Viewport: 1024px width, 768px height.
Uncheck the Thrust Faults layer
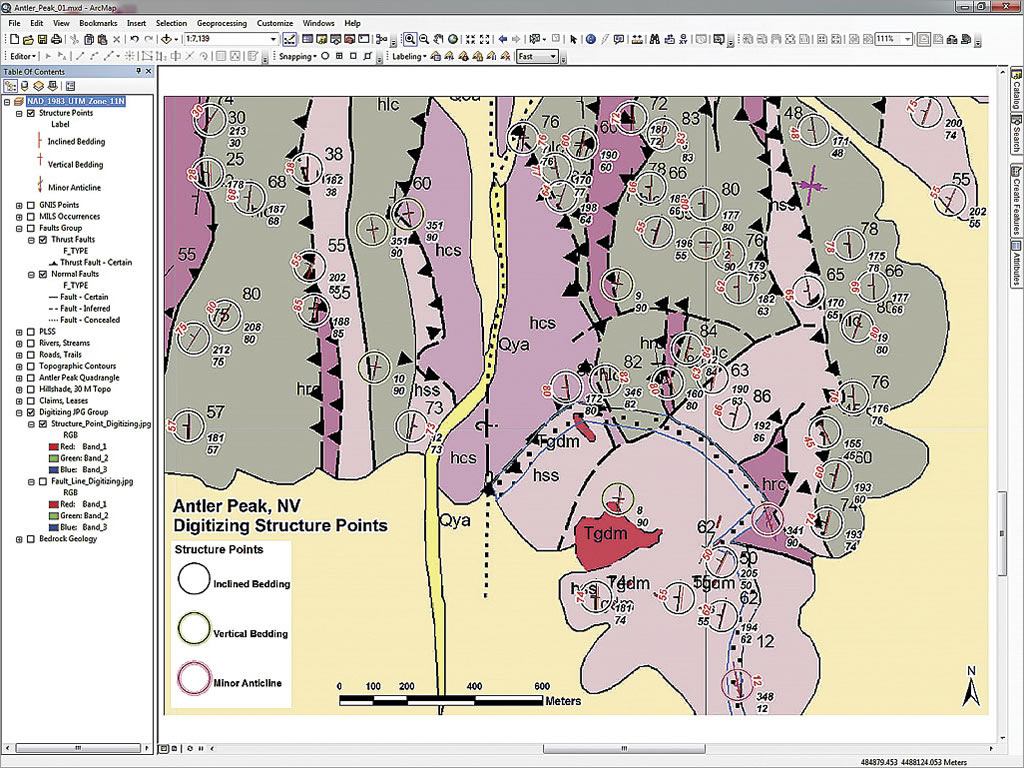pos(43,240)
